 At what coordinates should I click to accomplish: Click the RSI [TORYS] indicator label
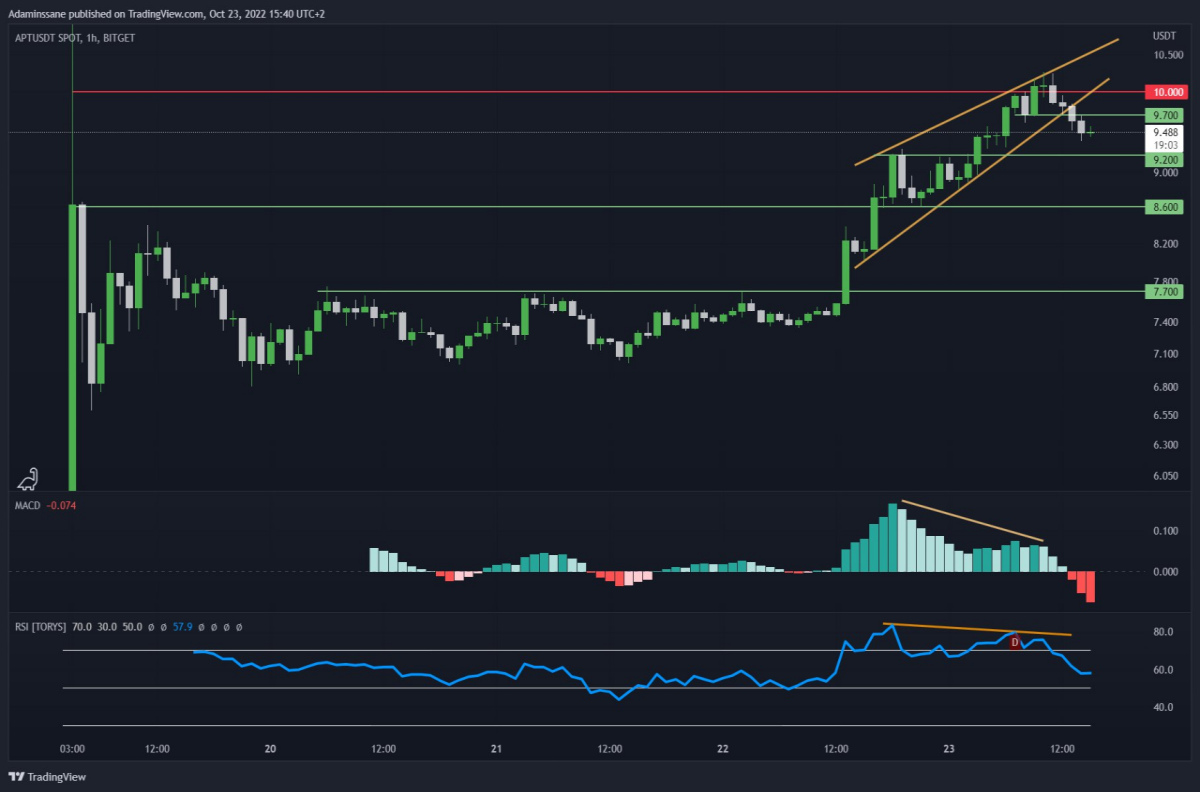click(x=41, y=627)
